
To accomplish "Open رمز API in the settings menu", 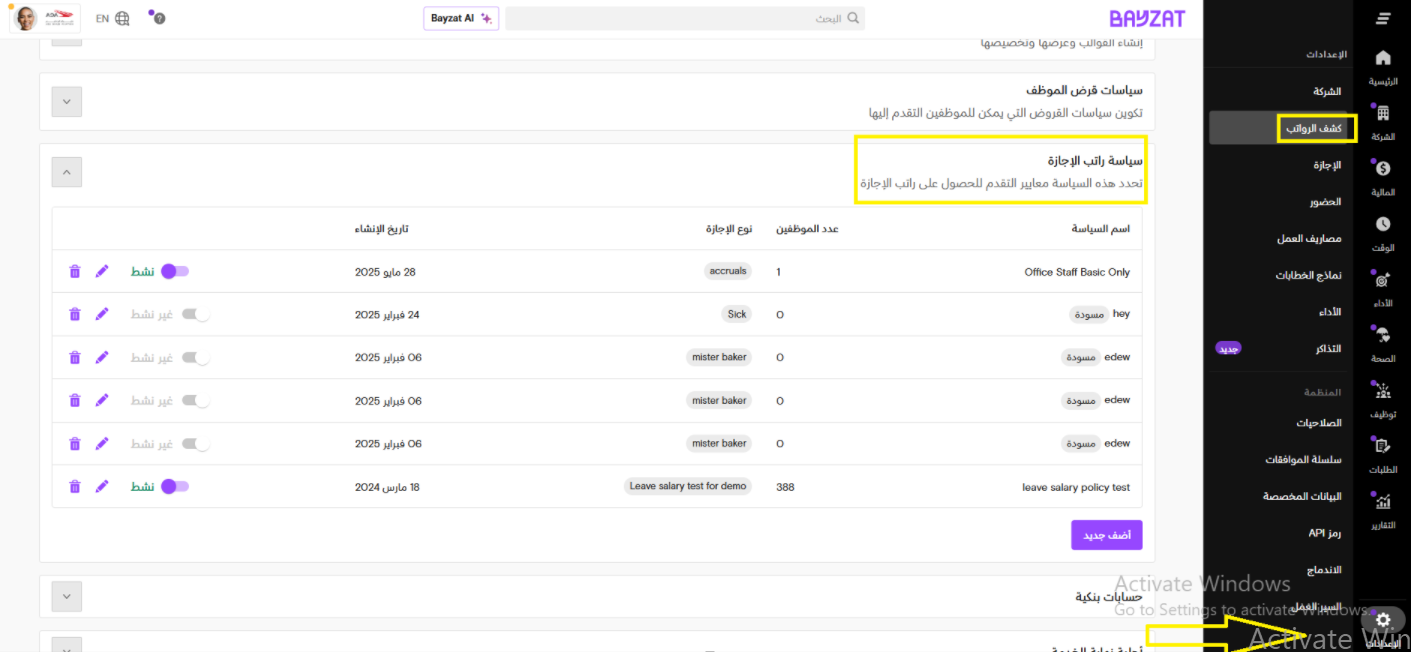I will [x=1324, y=533].
